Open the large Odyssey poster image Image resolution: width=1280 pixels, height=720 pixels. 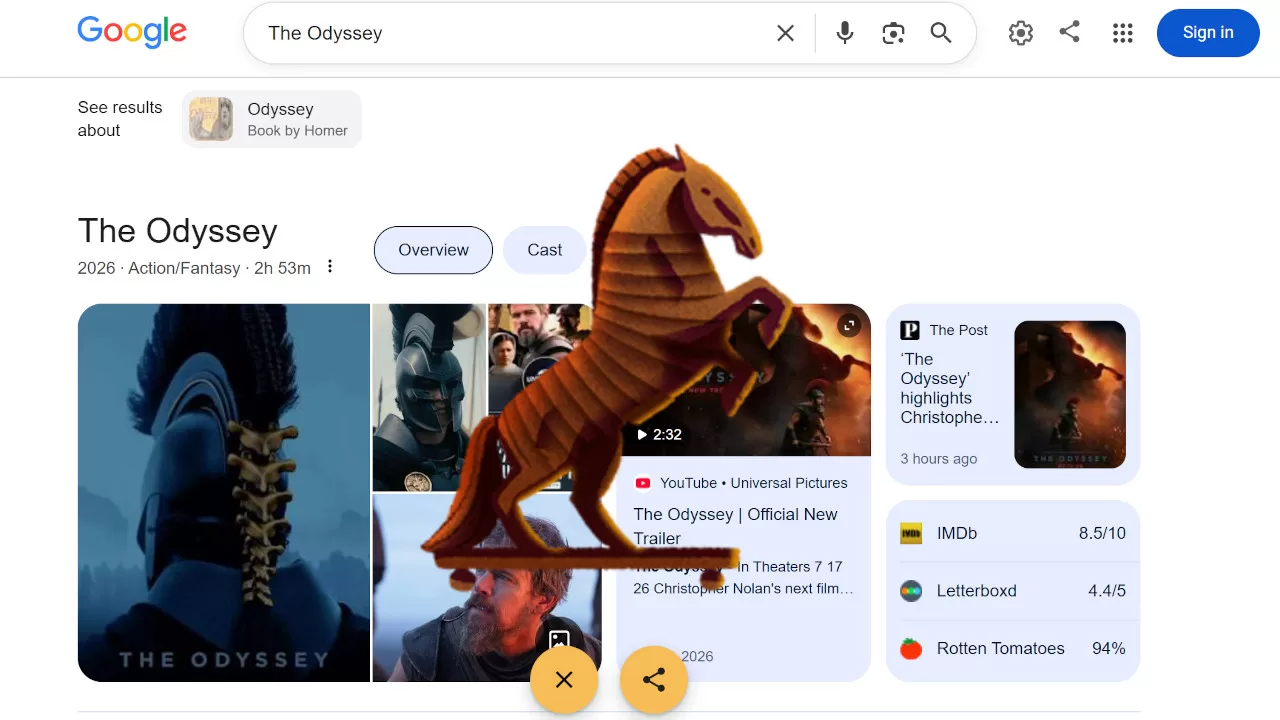(x=224, y=493)
